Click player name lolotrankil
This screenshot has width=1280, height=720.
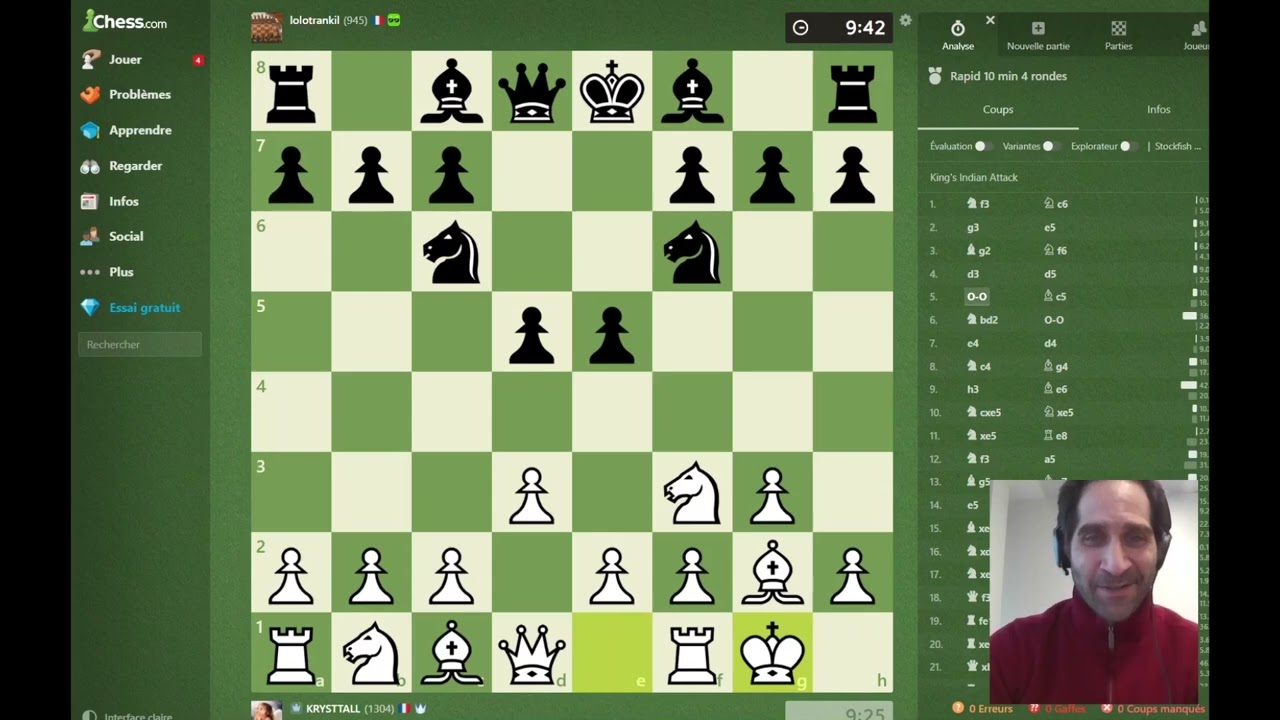click(314, 20)
